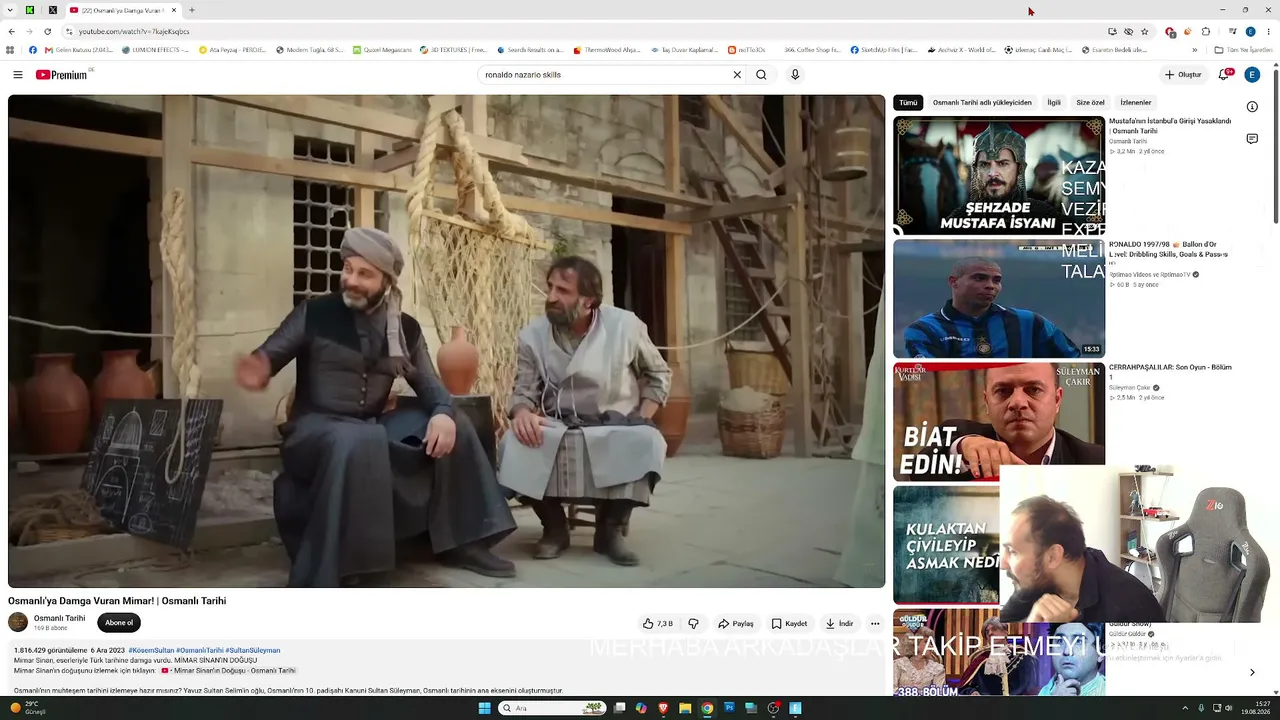Start voice search with microphone
The image size is (1280, 720).
coord(795,75)
